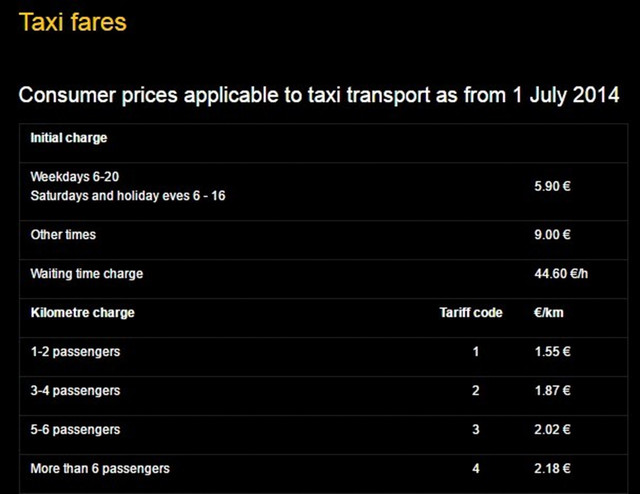Select the "Weekdays 6-20" text
Viewport: 640px width, 494px height.
coord(75,176)
